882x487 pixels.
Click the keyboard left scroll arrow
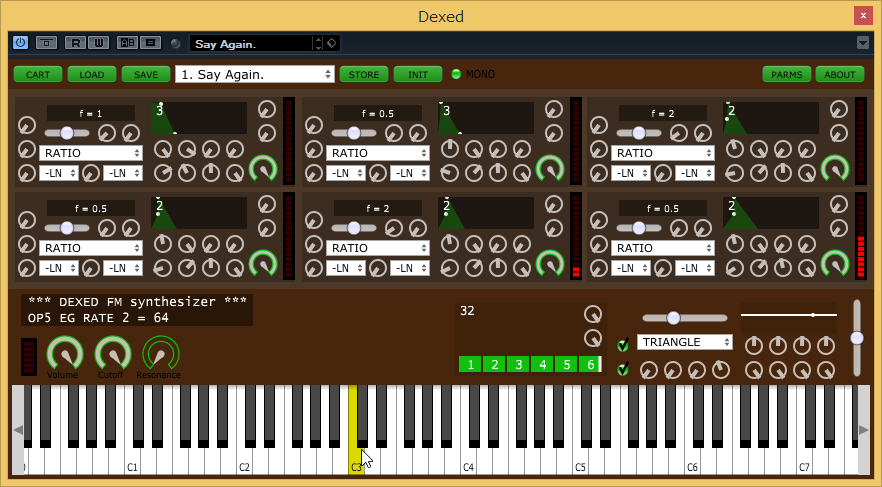(x=18, y=430)
